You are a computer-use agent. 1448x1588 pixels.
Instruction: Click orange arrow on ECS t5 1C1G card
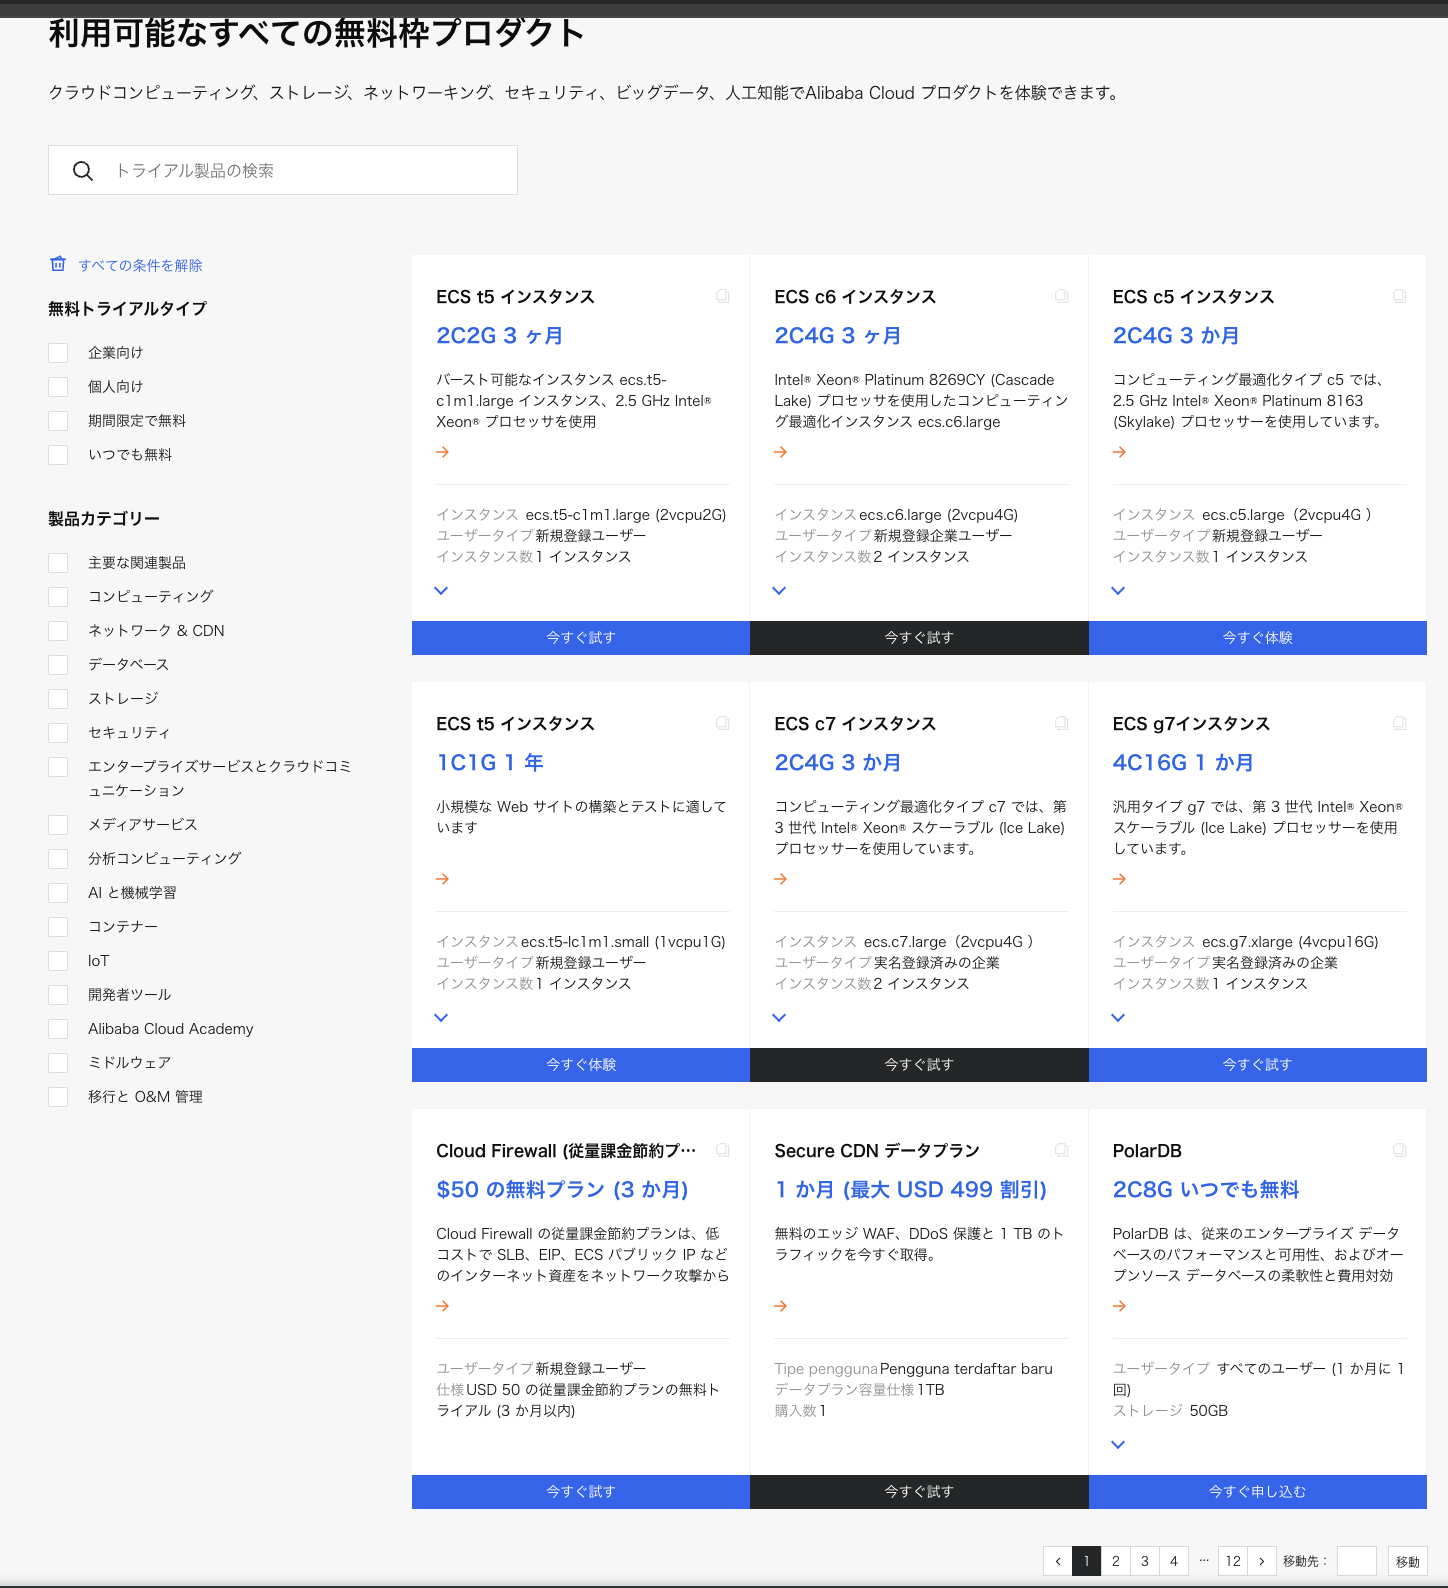coord(443,879)
